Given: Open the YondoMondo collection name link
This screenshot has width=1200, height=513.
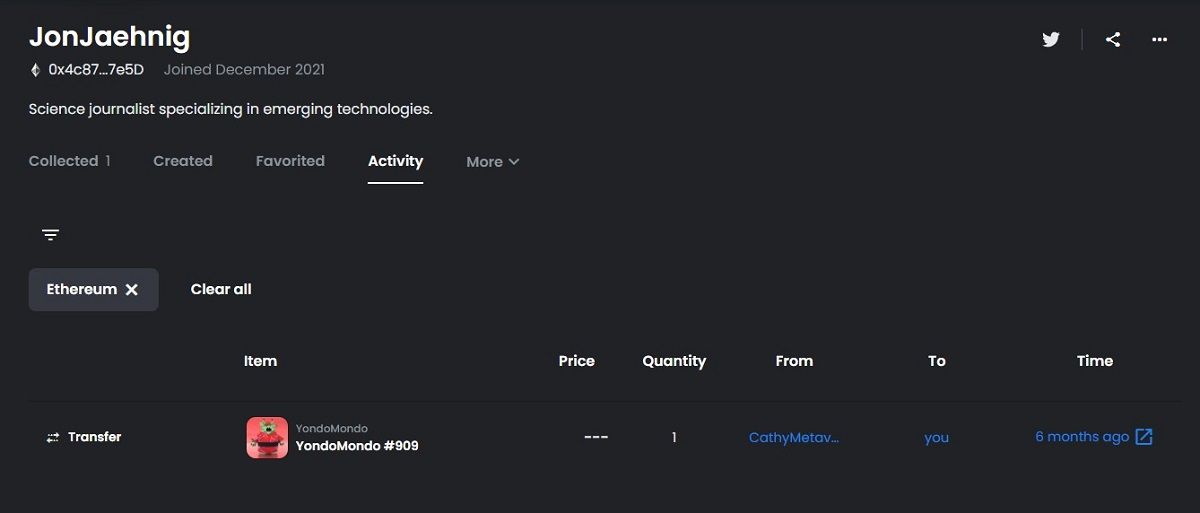Looking at the screenshot, I should pos(332,428).
